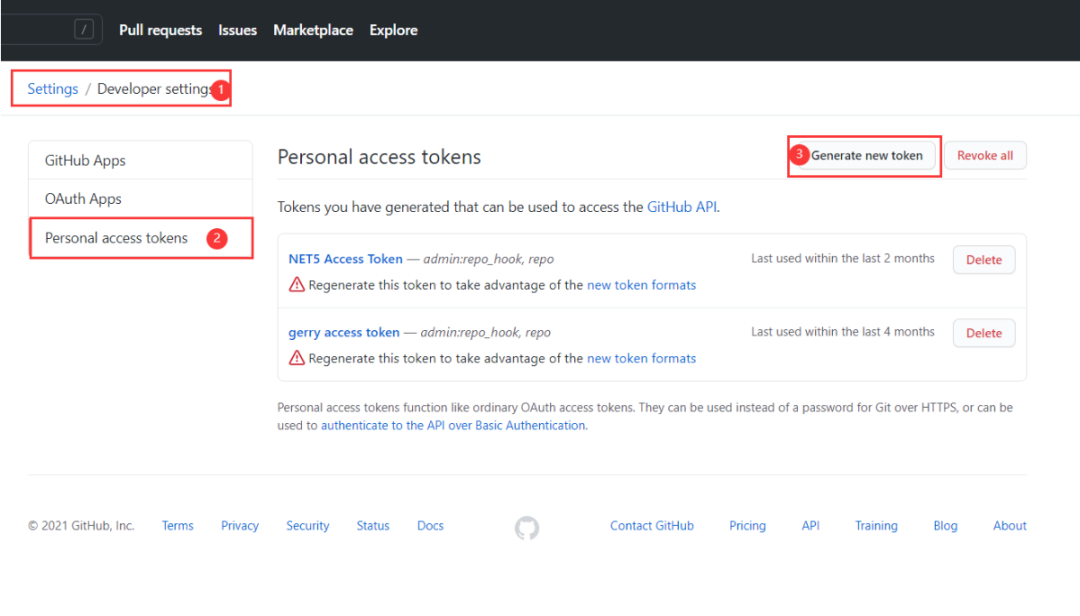Follow the GitHub API link

click(682, 207)
